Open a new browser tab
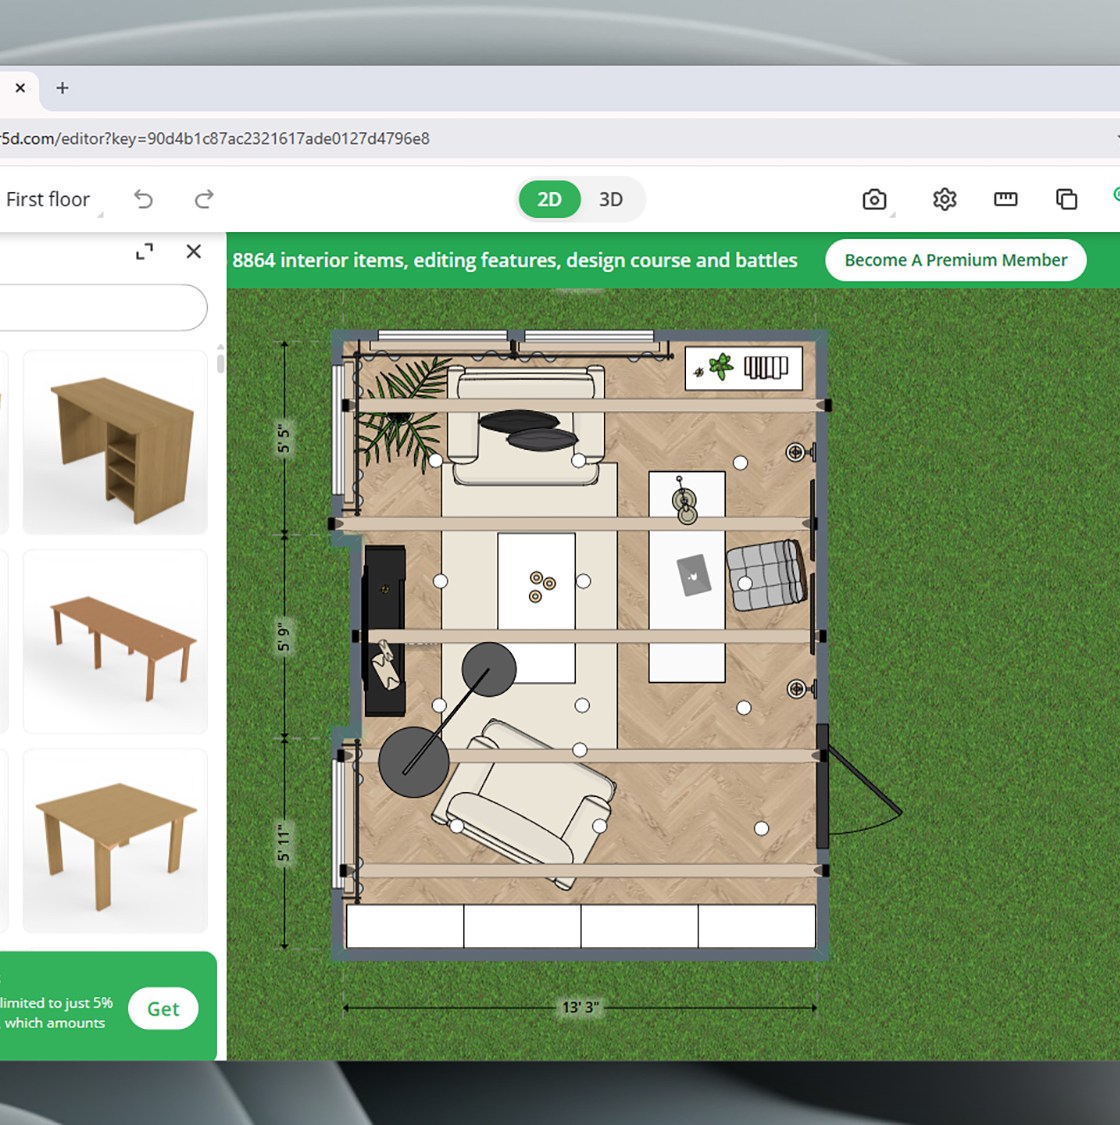This screenshot has height=1125, width=1120. (x=62, y=88)
